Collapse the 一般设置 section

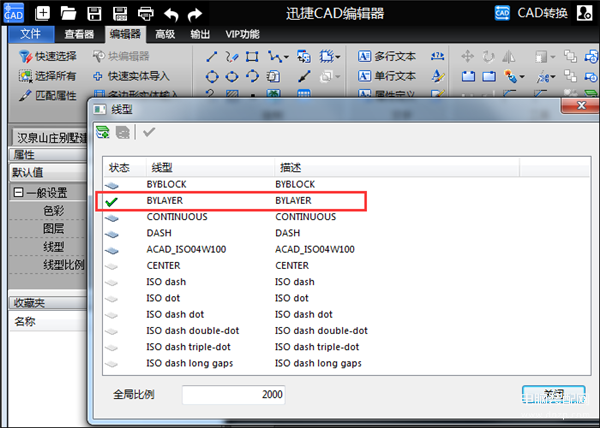(x=18, y=192)
